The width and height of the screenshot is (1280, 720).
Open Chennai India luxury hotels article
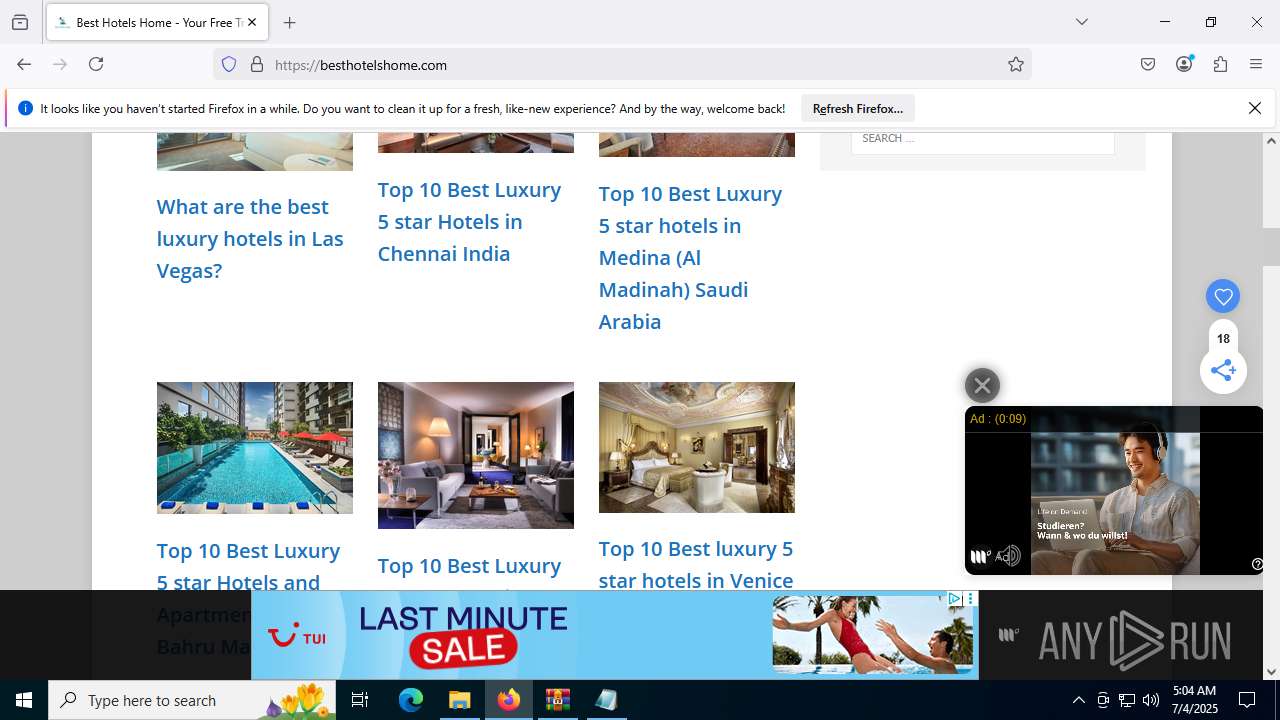(469, 221)
